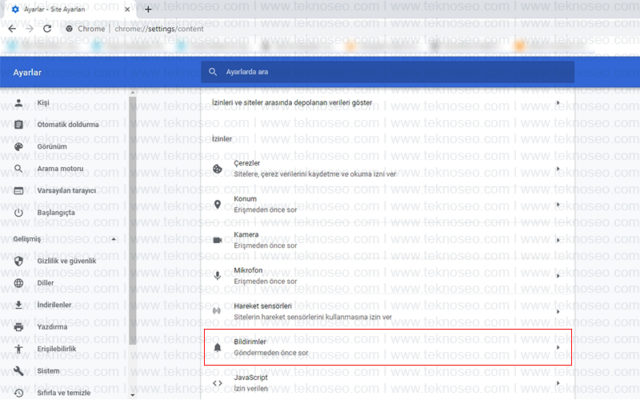Image resolution: width=640 pixels, height=400 pixels.
Task: Reload the page with refresh icon
Action: (47, 29)
